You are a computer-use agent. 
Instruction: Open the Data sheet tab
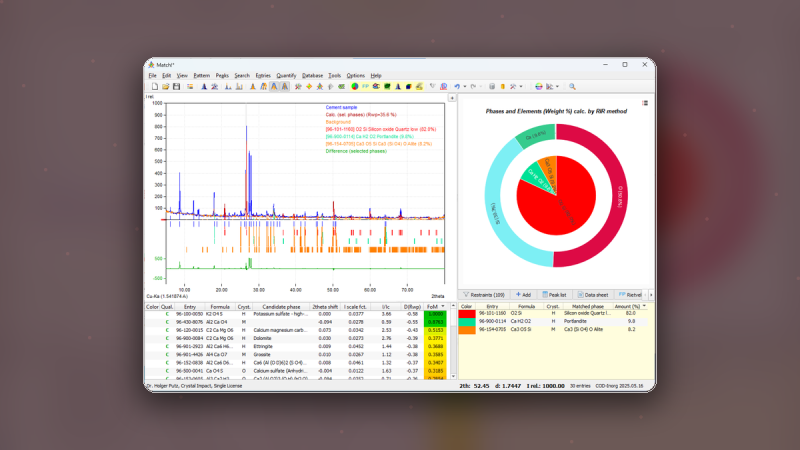[593, 295]
